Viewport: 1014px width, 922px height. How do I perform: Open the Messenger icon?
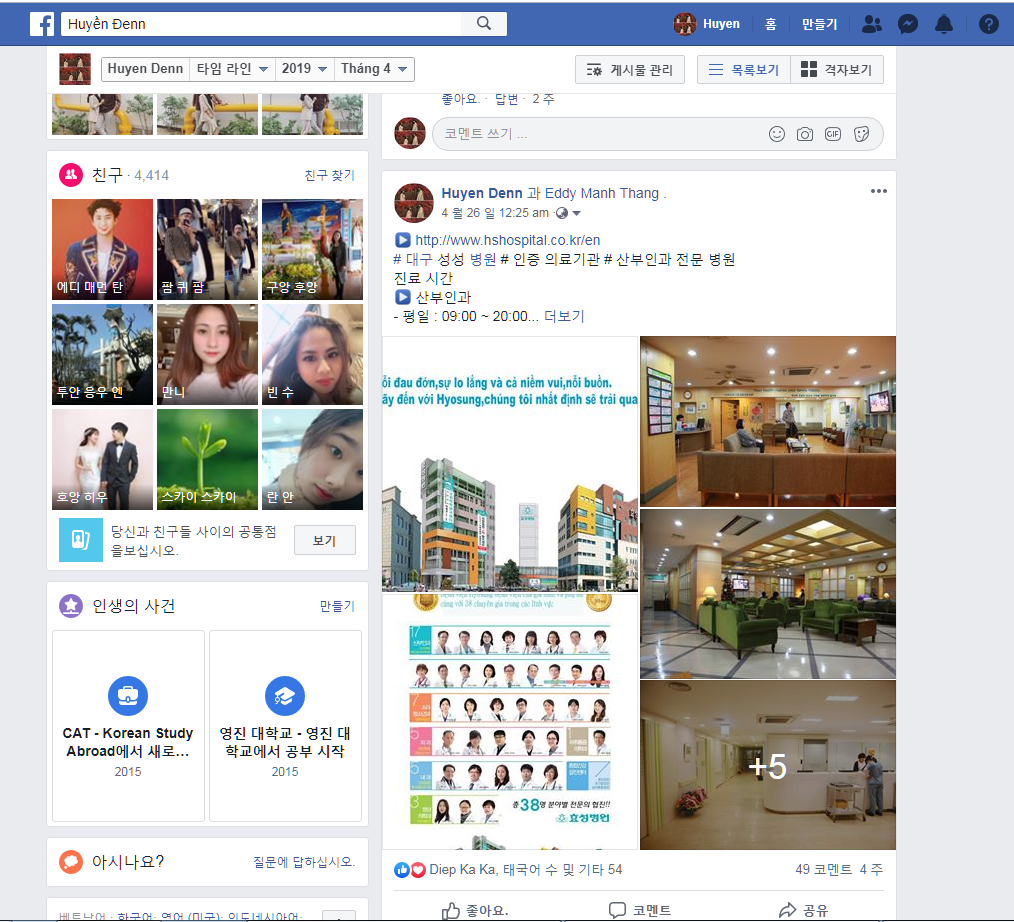coord(908,24)
